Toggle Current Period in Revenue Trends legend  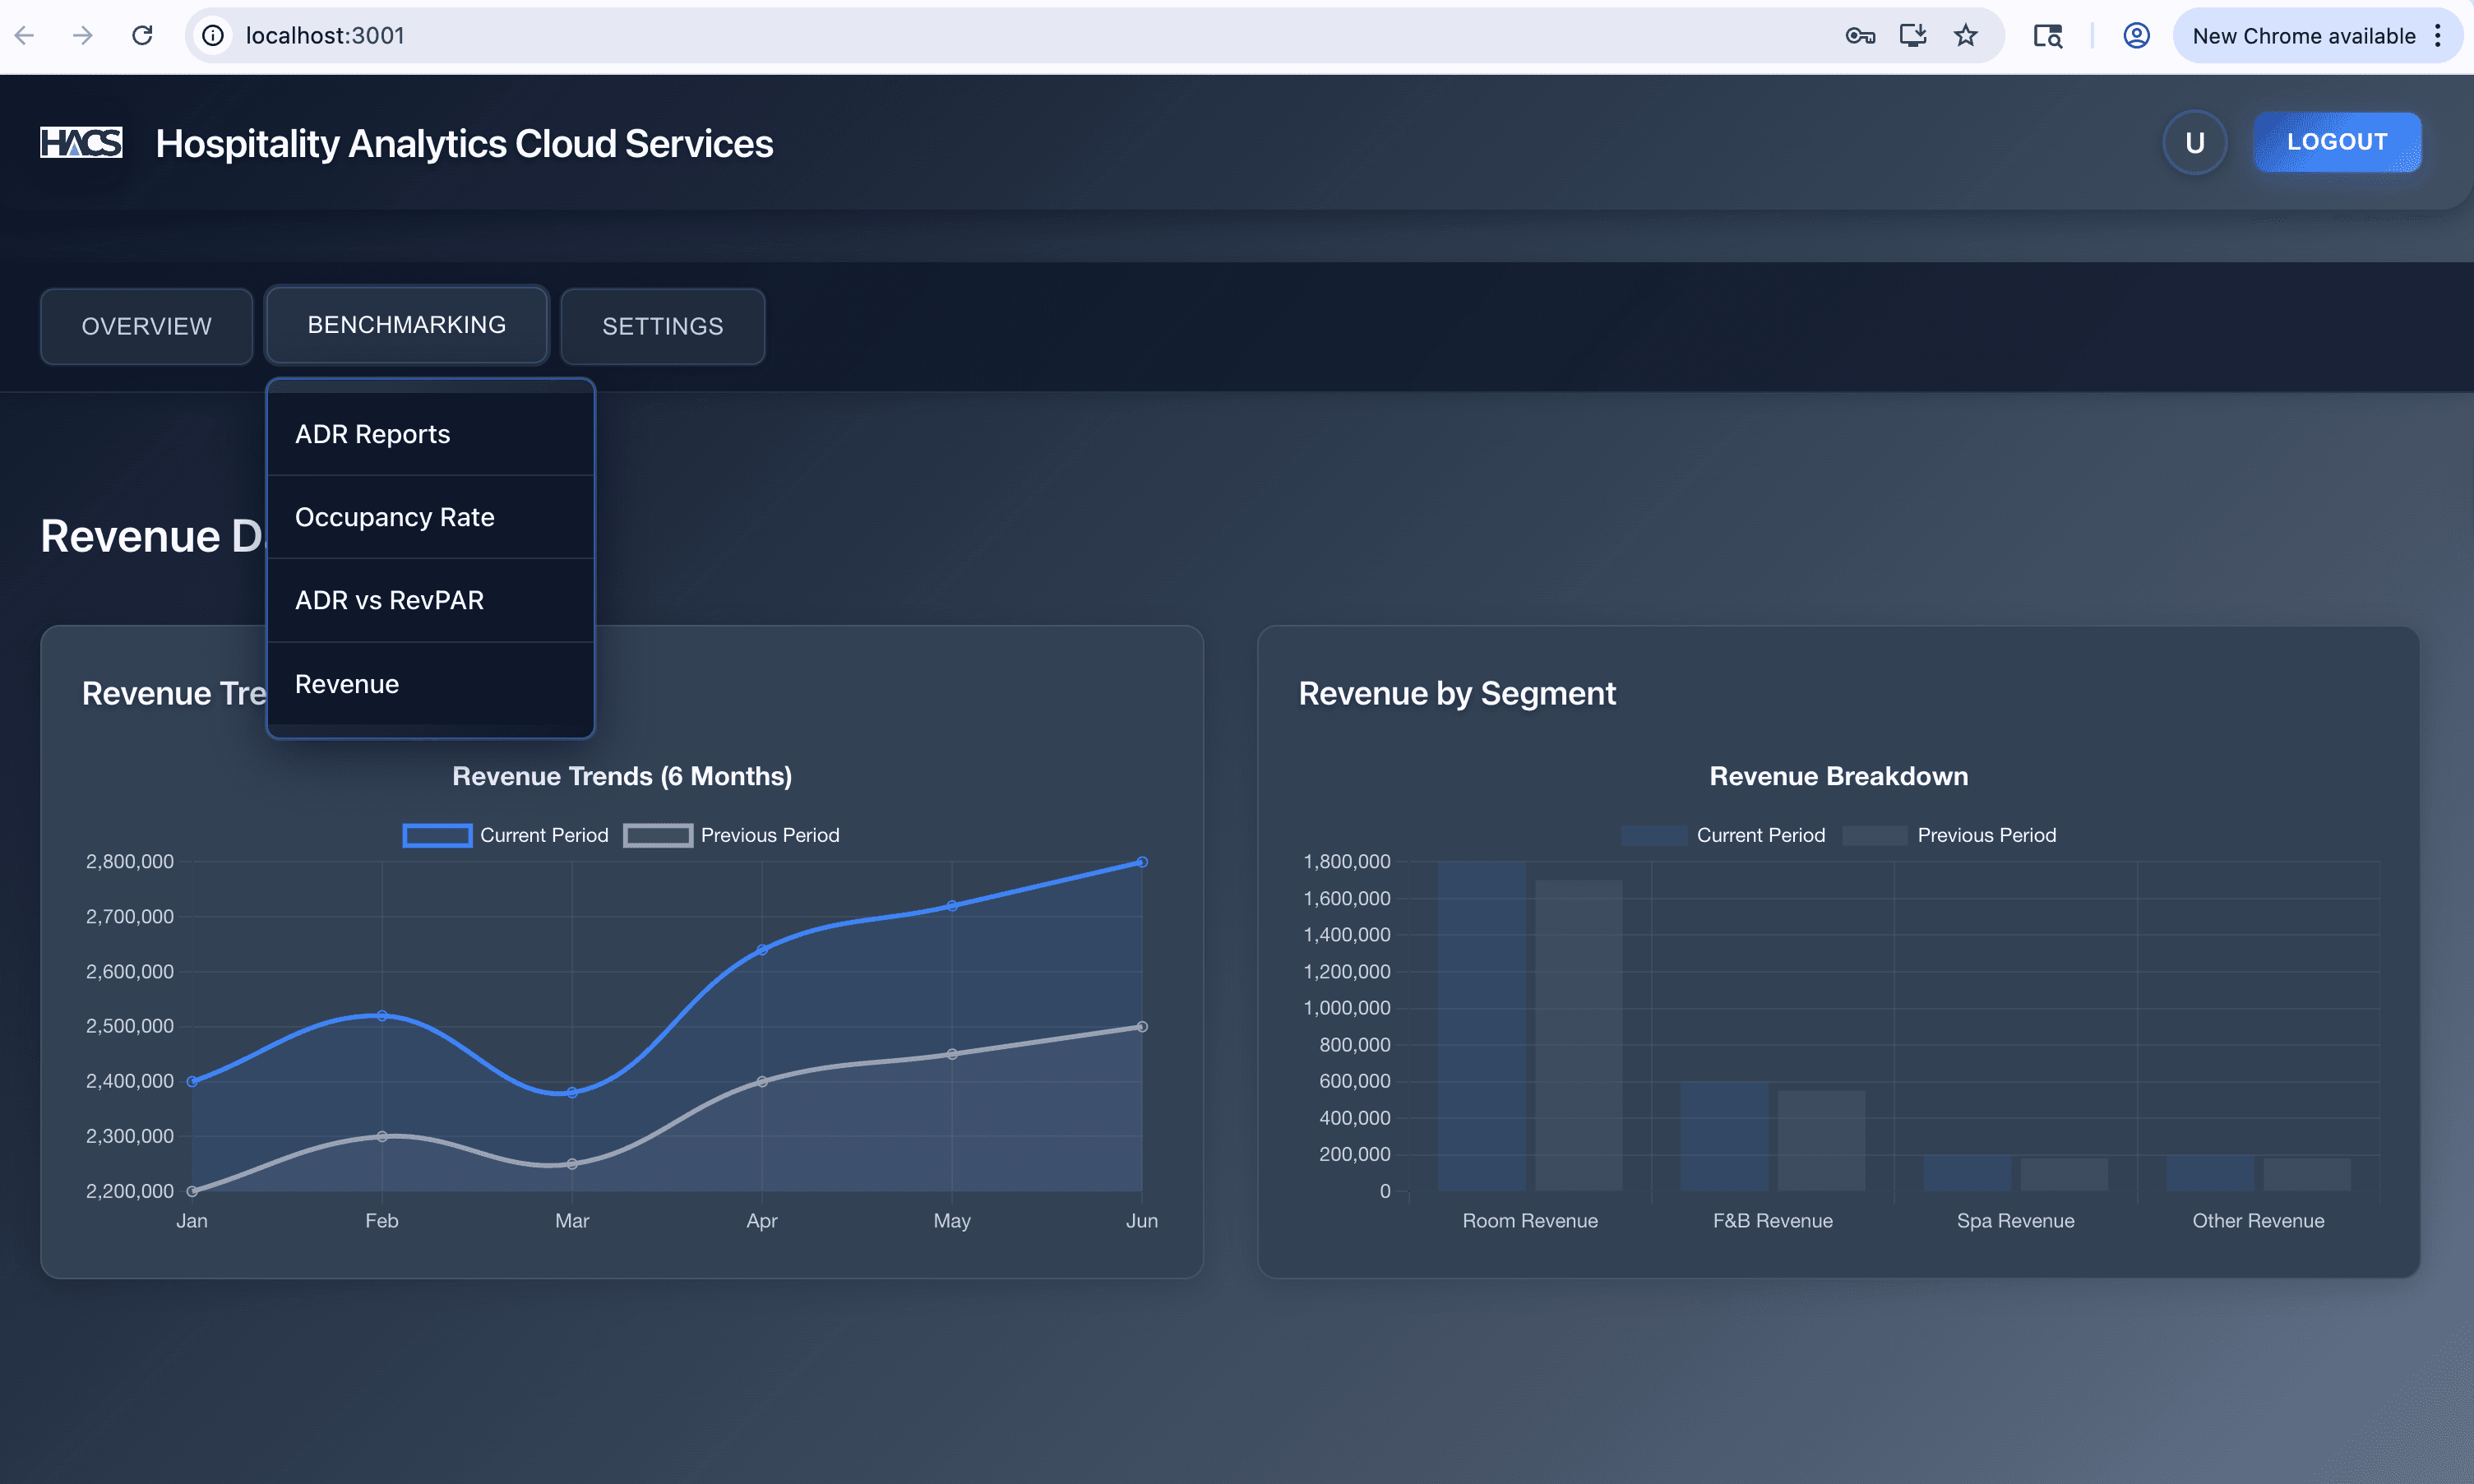click(506, 835)
